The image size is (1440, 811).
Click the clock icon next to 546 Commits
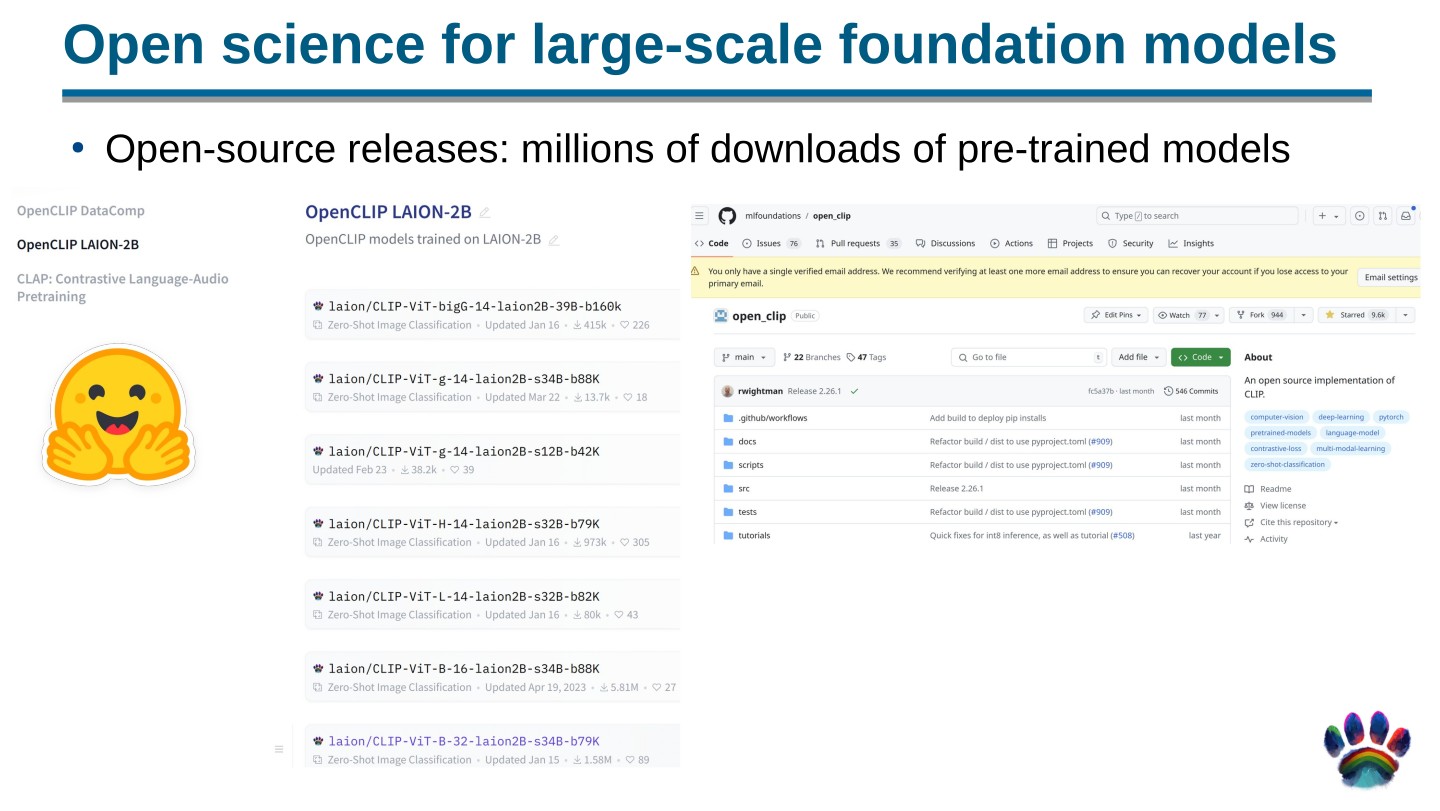click(x=1169, y=391)
